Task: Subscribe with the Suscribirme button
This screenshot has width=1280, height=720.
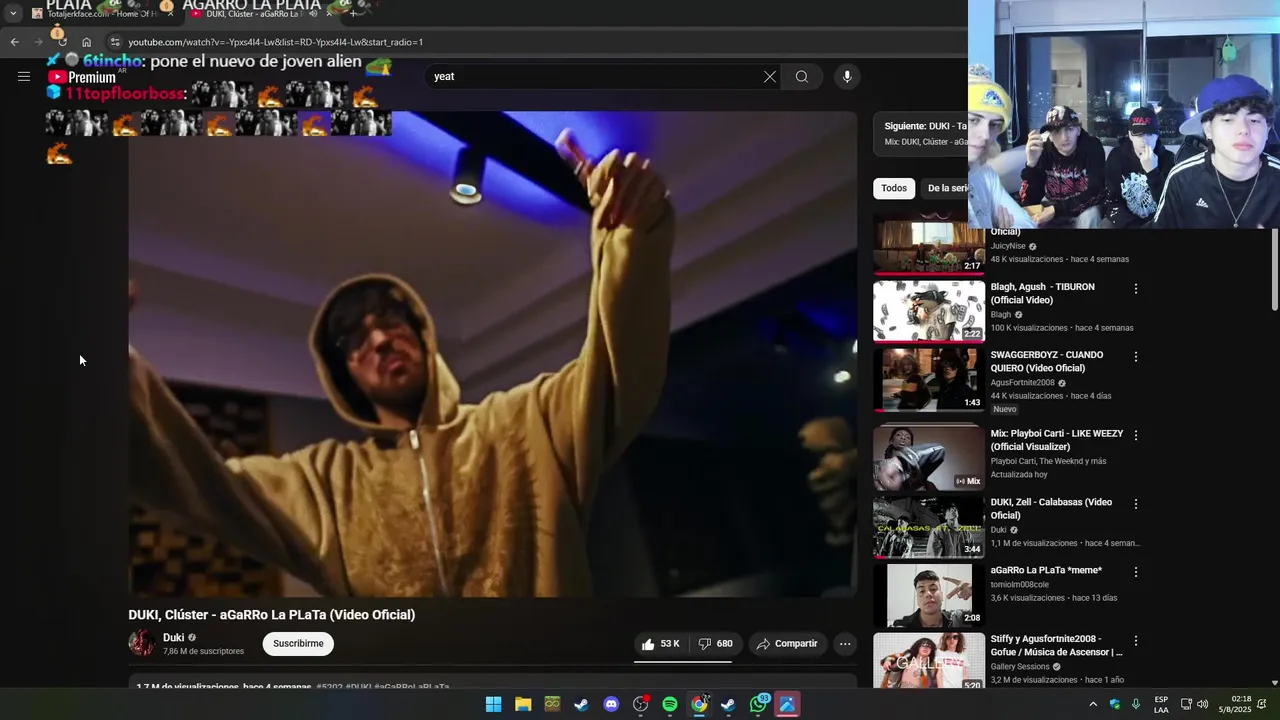Action: click(298, 643)
